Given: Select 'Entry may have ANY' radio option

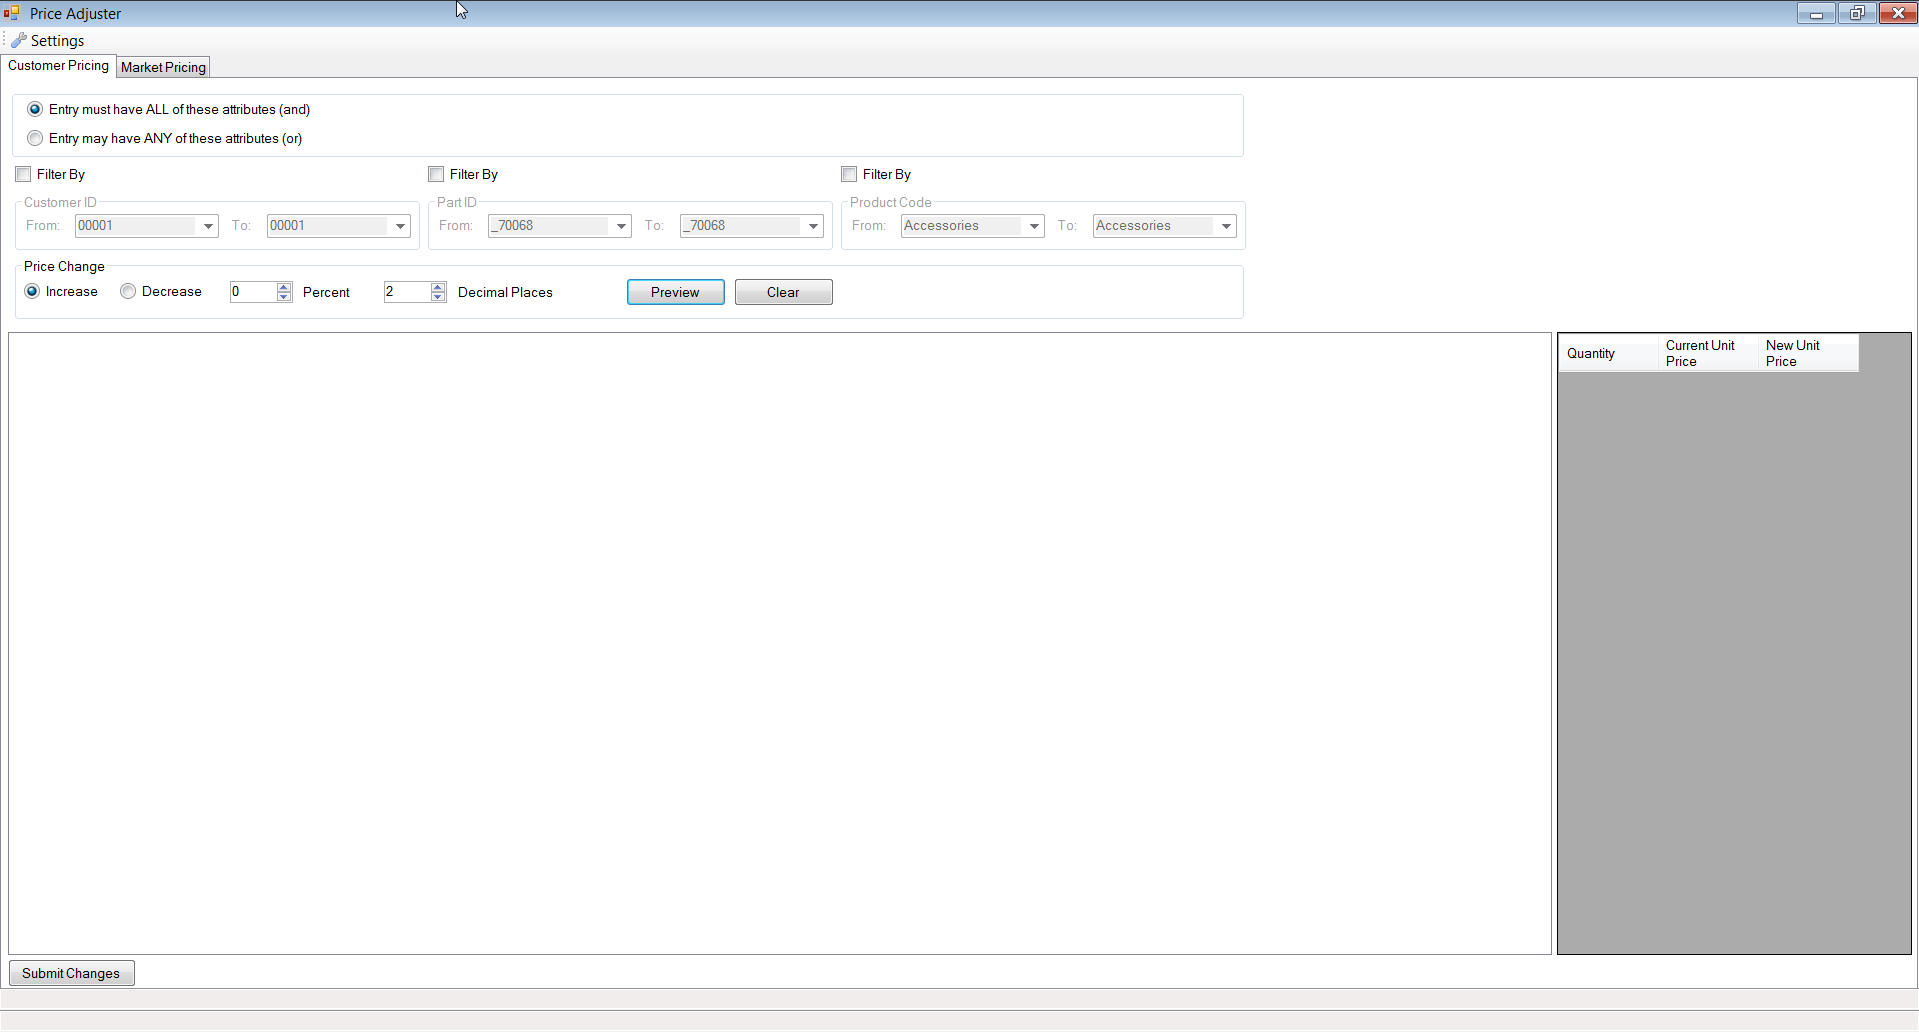Looking at the screenshot, I should click(36, 138).
